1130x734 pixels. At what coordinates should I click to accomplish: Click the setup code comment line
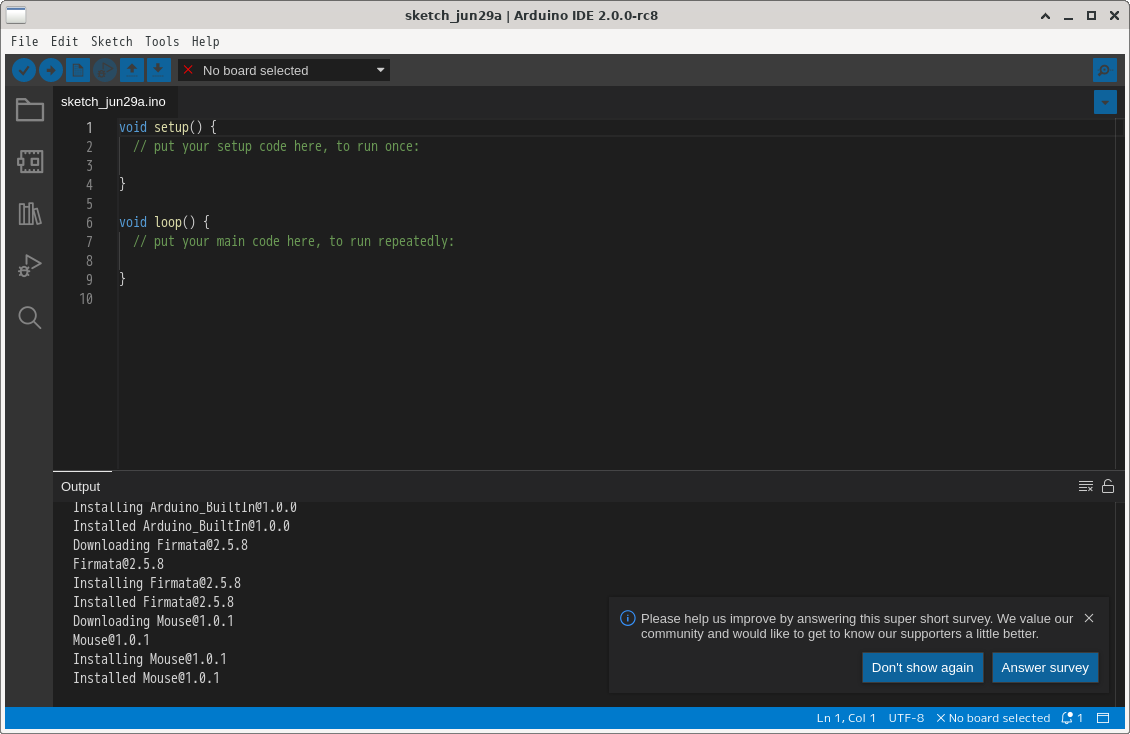pos(276,146)
